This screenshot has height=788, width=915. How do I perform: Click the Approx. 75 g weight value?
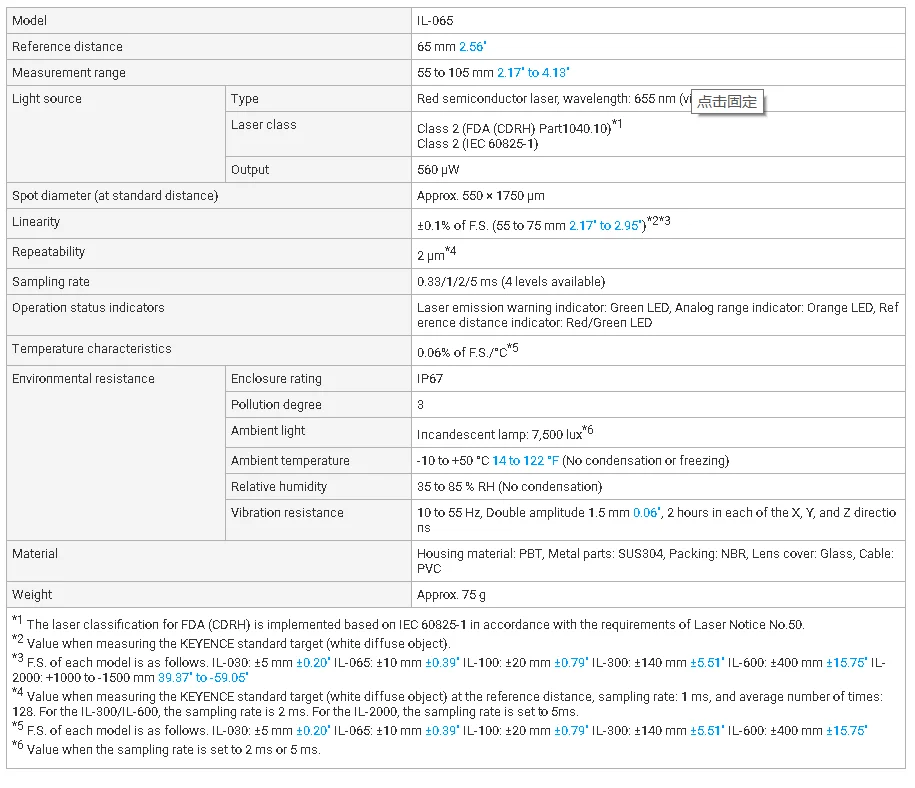451,595
